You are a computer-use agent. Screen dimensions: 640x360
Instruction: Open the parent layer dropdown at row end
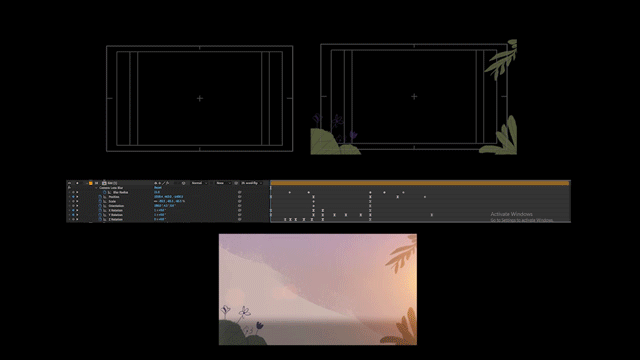(x=251, y=183)
